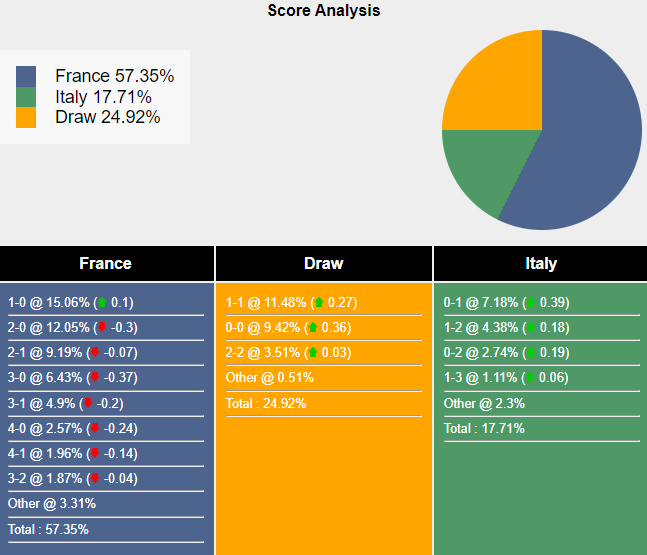
Task: Select the France column header
Action: click(105, 264)
